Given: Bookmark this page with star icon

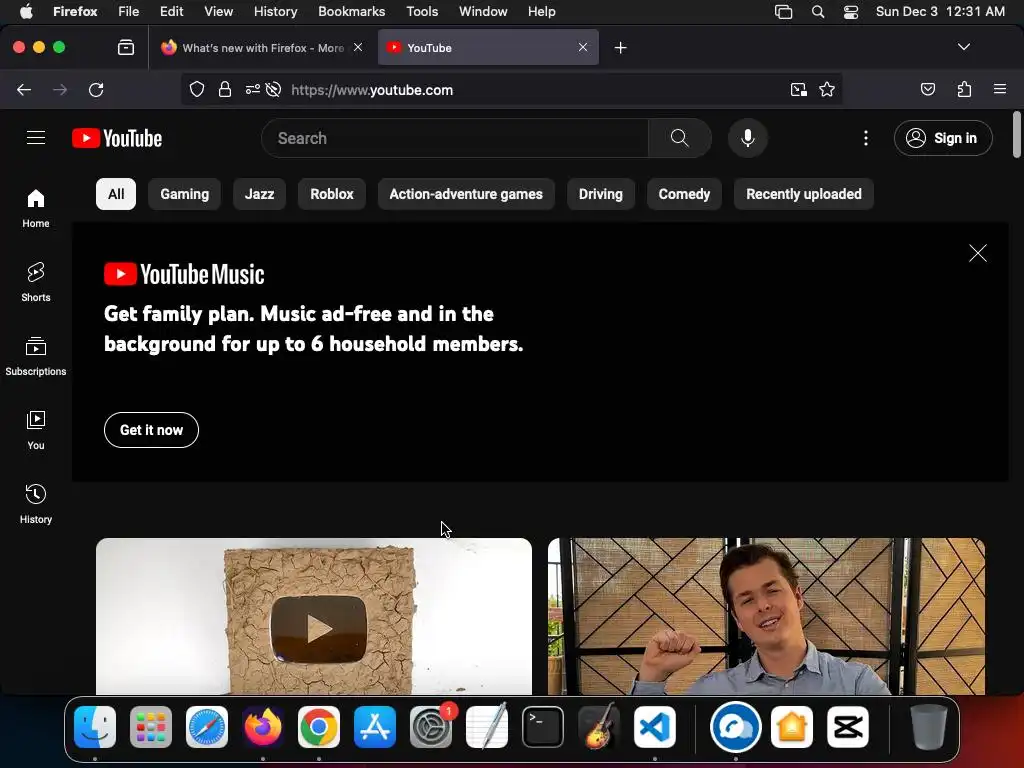Looking at the screenshot, I should 827,89.
